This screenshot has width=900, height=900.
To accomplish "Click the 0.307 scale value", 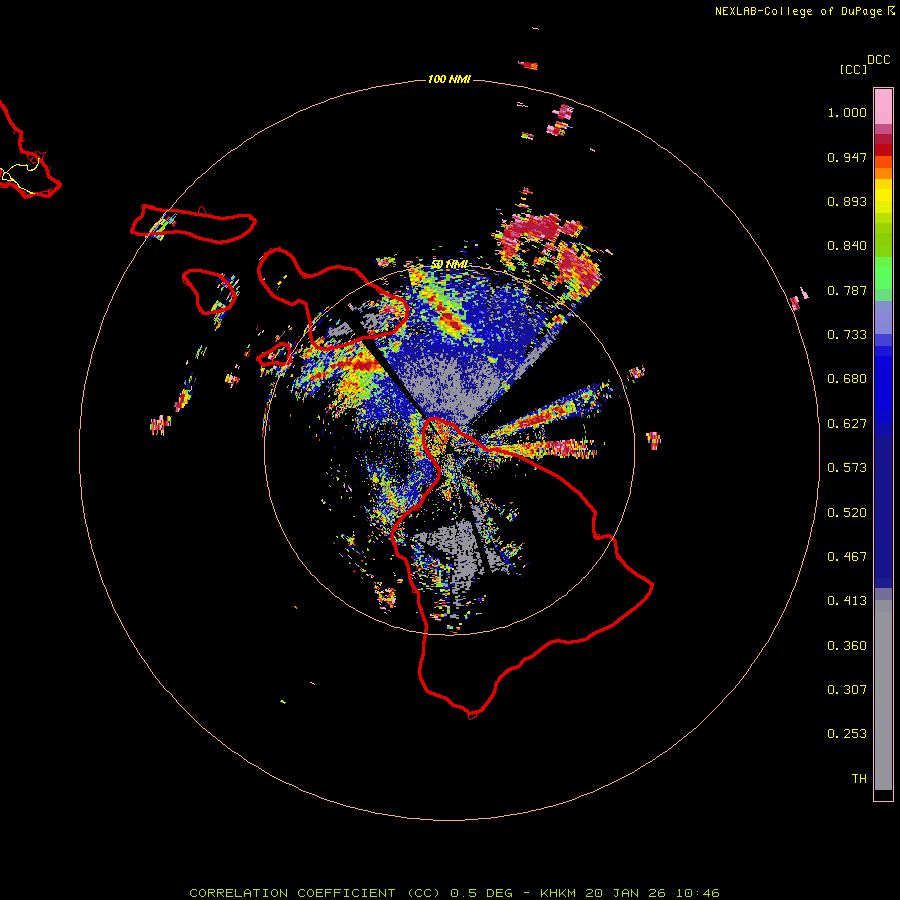I will click(847, 690).
